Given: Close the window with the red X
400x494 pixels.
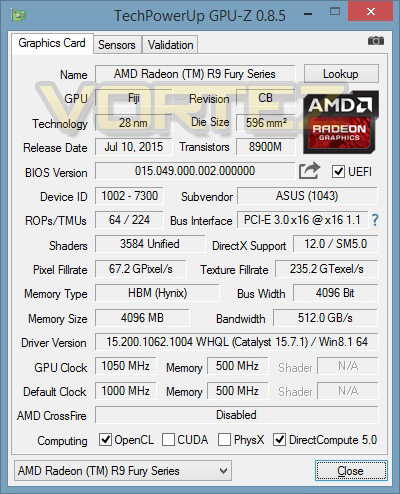Looking at the screenshot, I should pos(371,12).
